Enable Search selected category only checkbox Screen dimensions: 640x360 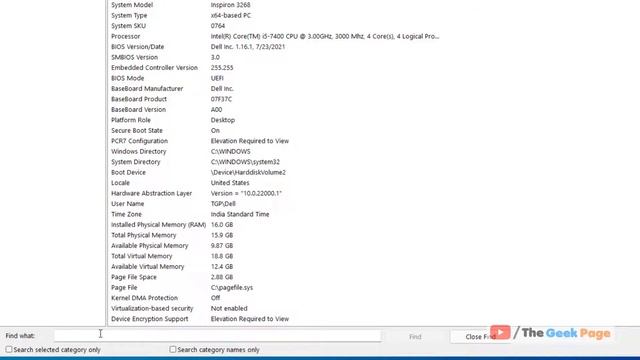[9, 350]
